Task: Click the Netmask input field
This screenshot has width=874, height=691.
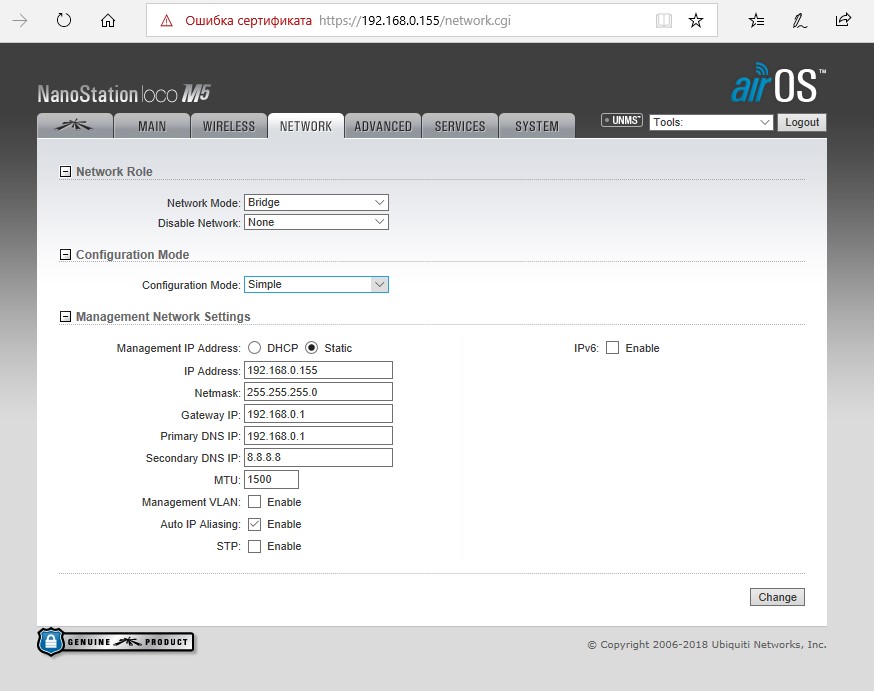Action: pyautogui.click(x=318, y=392)
